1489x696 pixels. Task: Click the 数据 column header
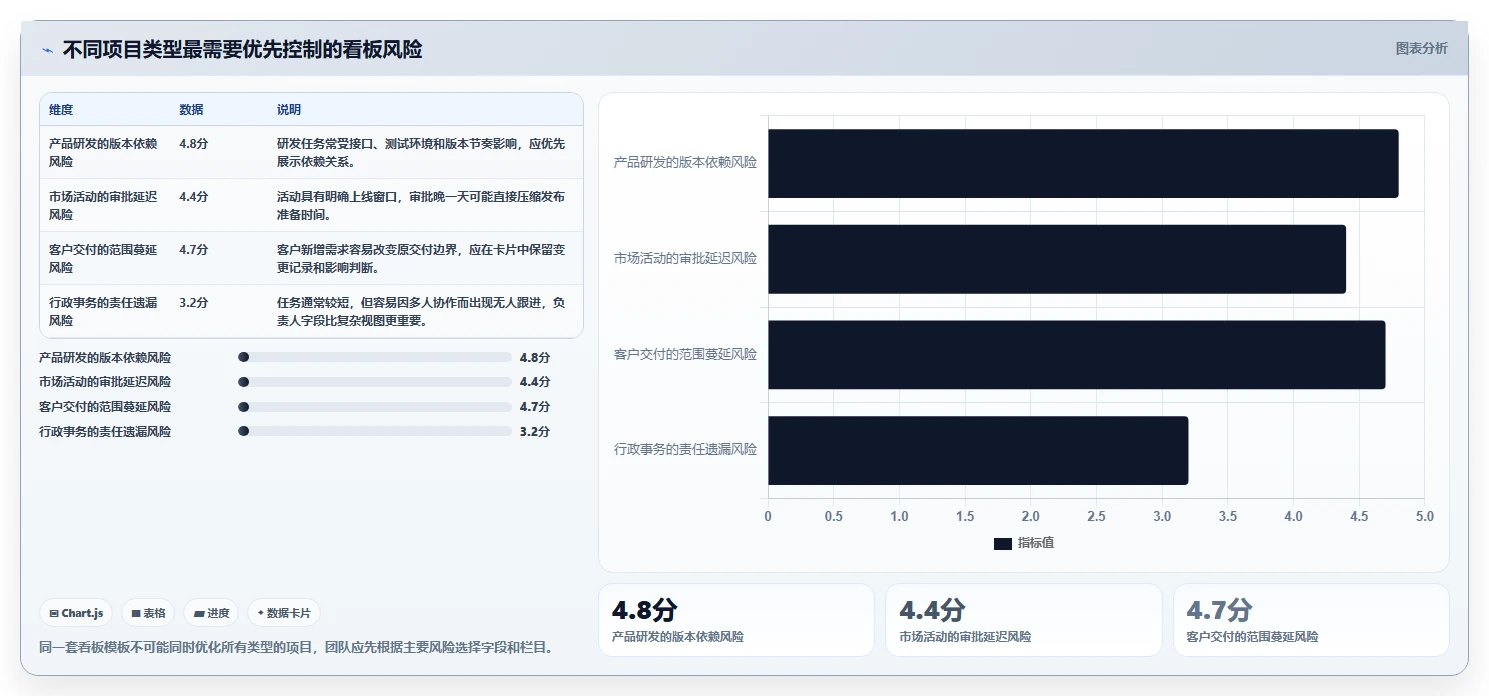point(191,110)
